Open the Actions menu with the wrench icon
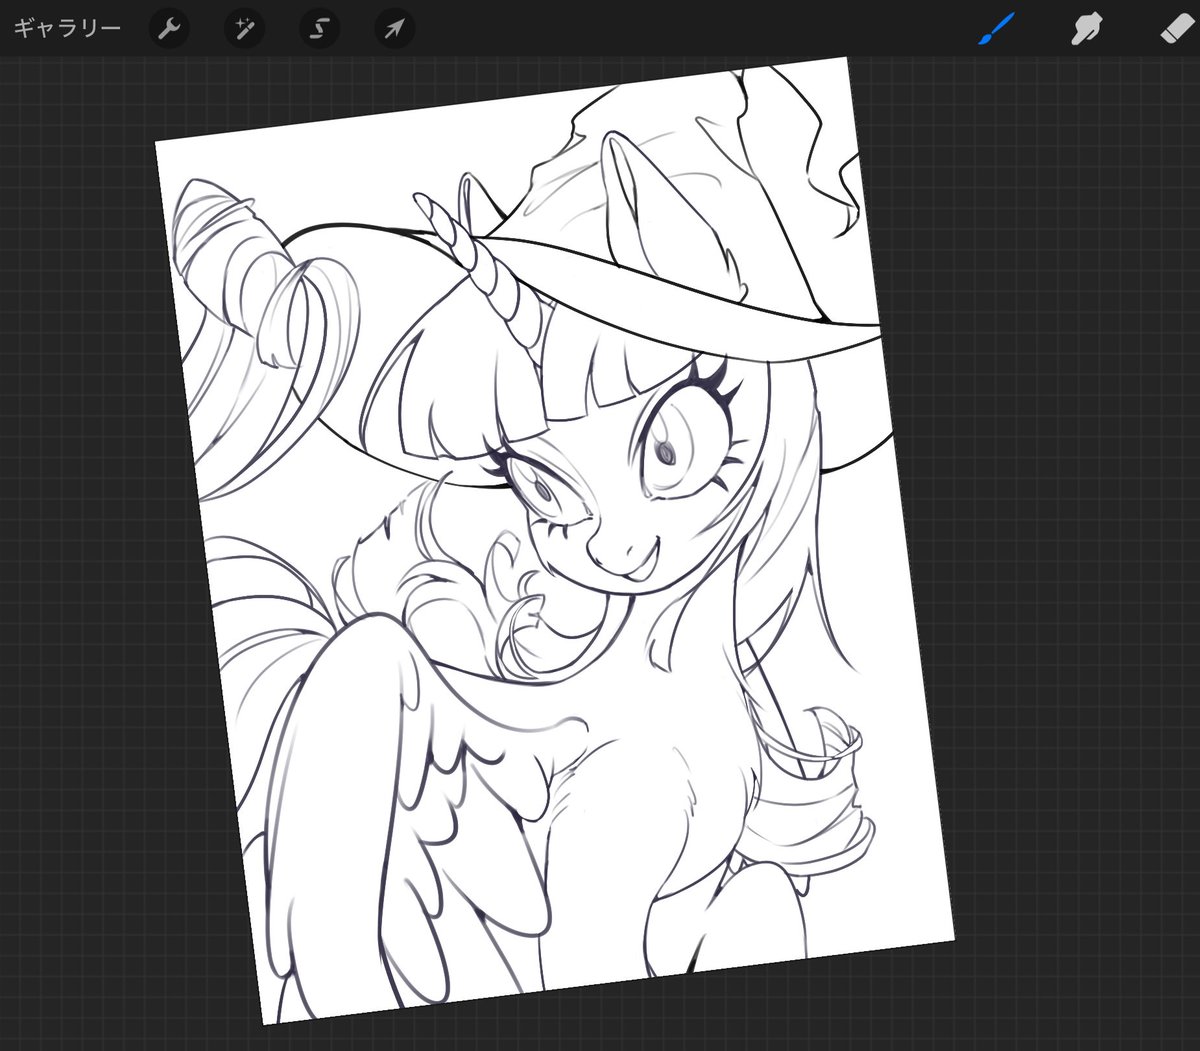This screenshot has width=1200, height=1051. click(169, 29)
